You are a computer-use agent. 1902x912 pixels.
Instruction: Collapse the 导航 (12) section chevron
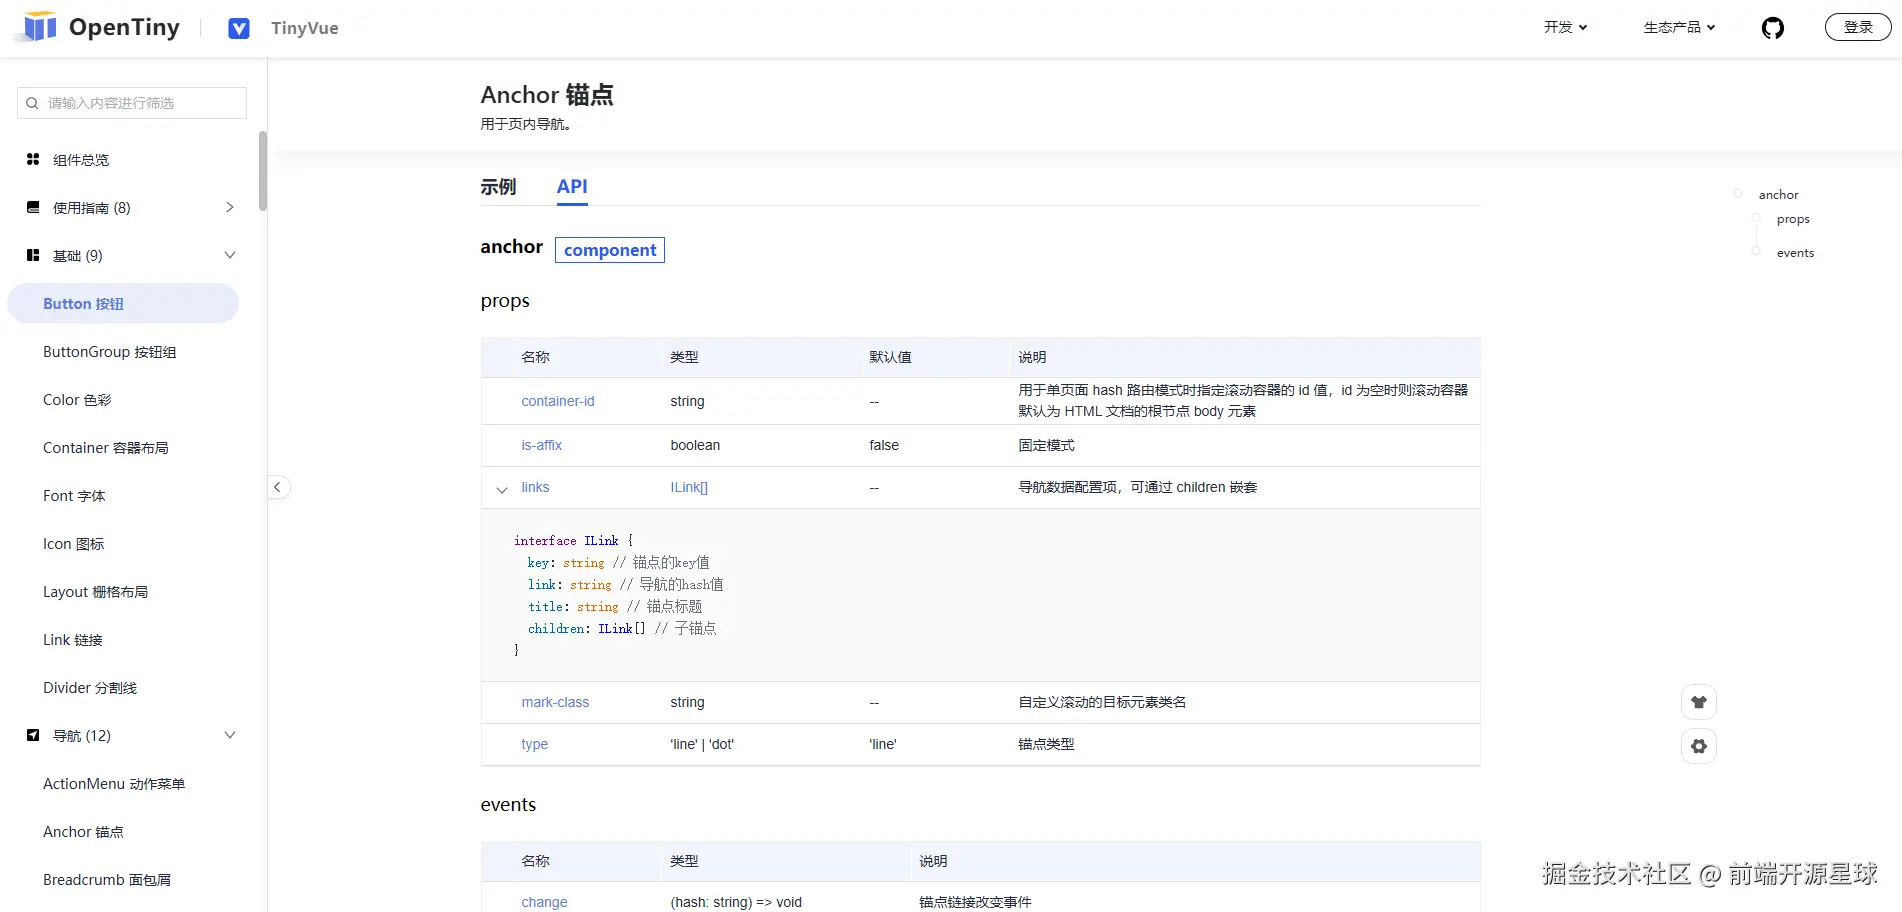click(230, 735)
